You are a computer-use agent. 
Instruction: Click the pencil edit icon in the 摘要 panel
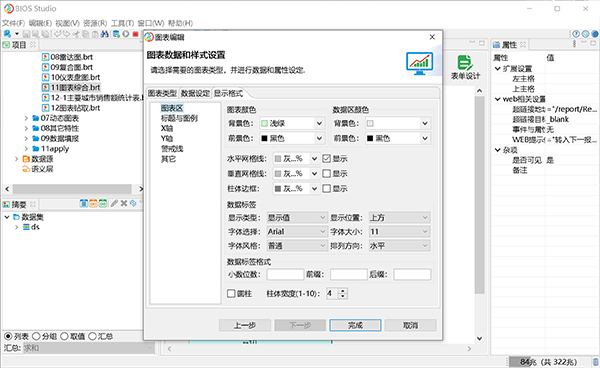coord(114,204)
